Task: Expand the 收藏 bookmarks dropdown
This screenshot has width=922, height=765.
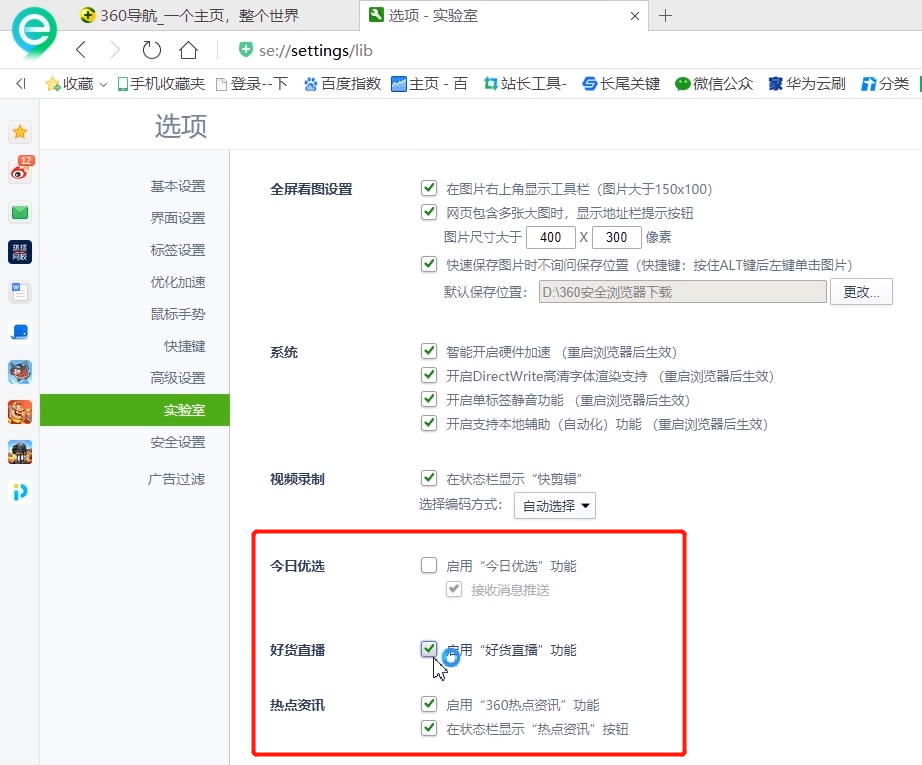Action: [x=103, y=84]
